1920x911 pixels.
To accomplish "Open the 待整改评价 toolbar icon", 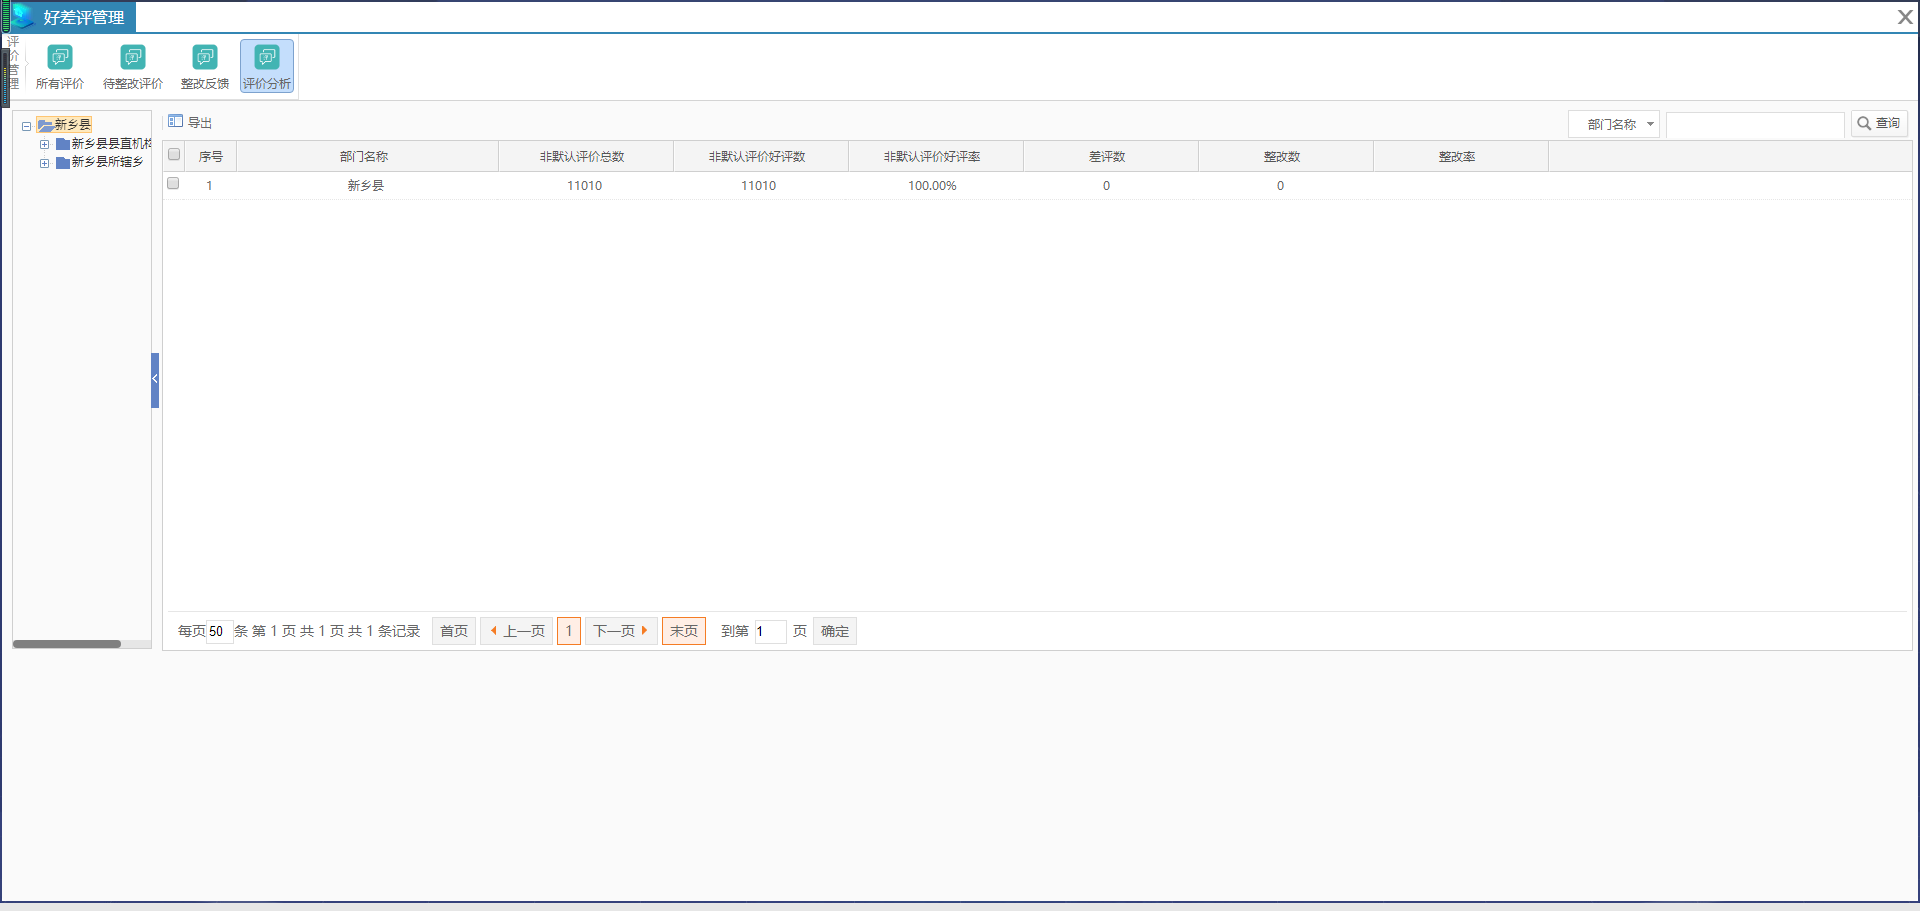I will pyautogui.click(x=133, y=58).
